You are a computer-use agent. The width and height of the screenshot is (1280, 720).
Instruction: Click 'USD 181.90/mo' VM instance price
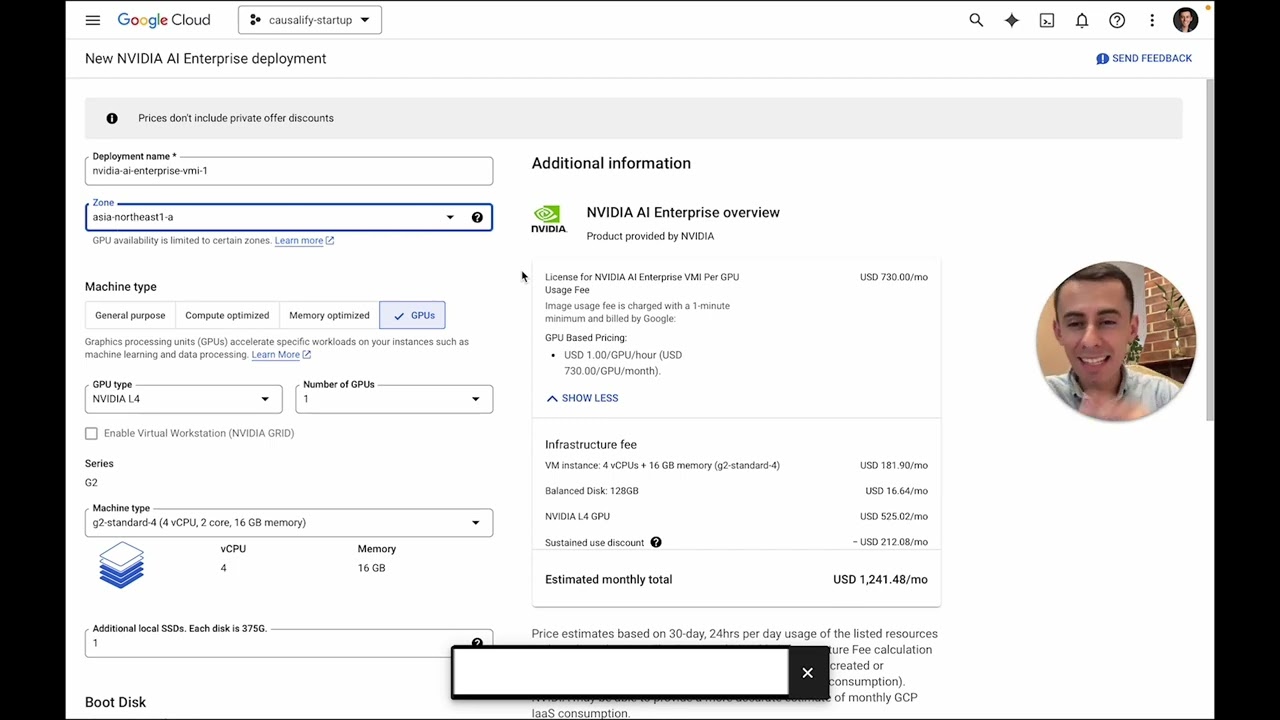894,465
